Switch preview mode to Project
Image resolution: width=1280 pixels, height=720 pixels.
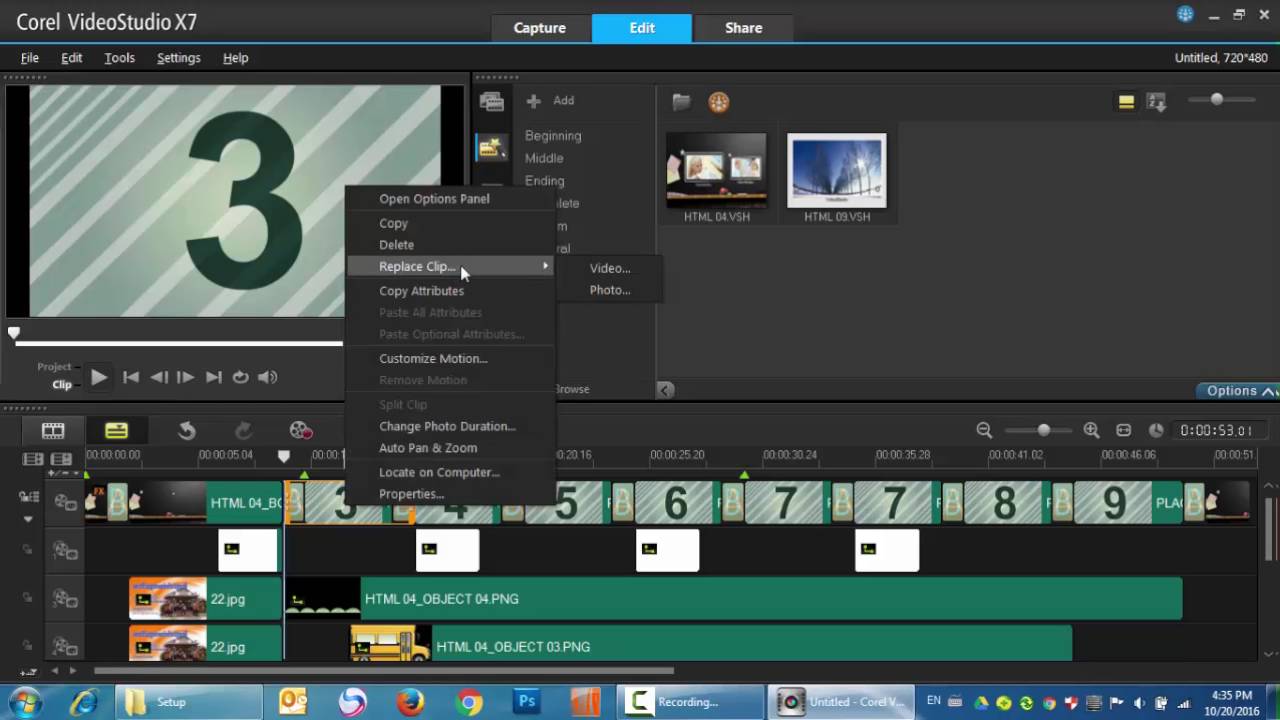(x=55, y=367)
